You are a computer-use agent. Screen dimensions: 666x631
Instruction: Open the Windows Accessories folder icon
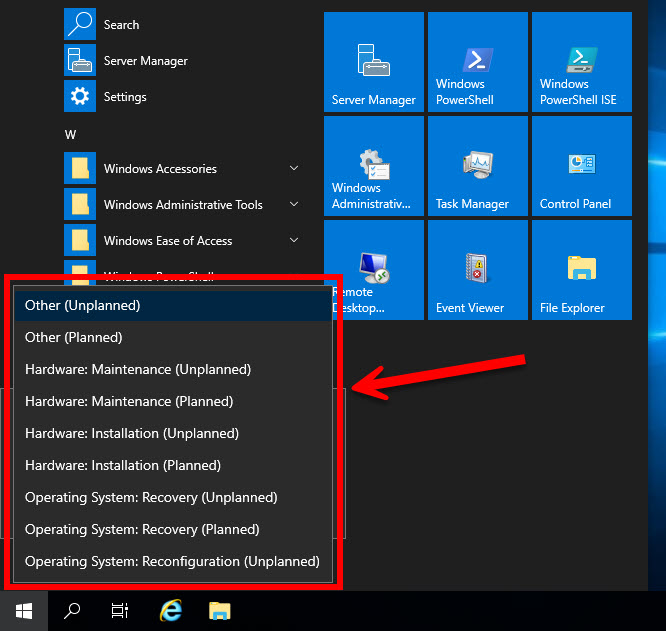tap(80, 168)
